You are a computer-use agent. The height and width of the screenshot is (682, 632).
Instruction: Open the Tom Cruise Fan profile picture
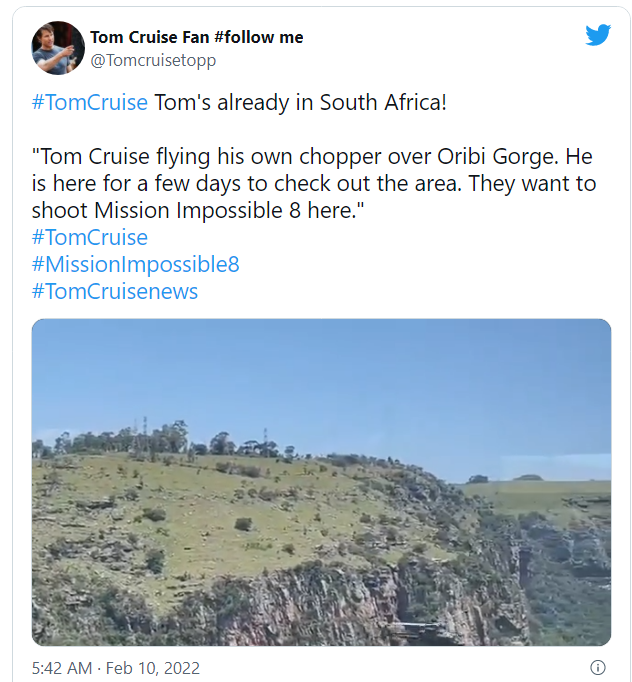click(58, 48)
